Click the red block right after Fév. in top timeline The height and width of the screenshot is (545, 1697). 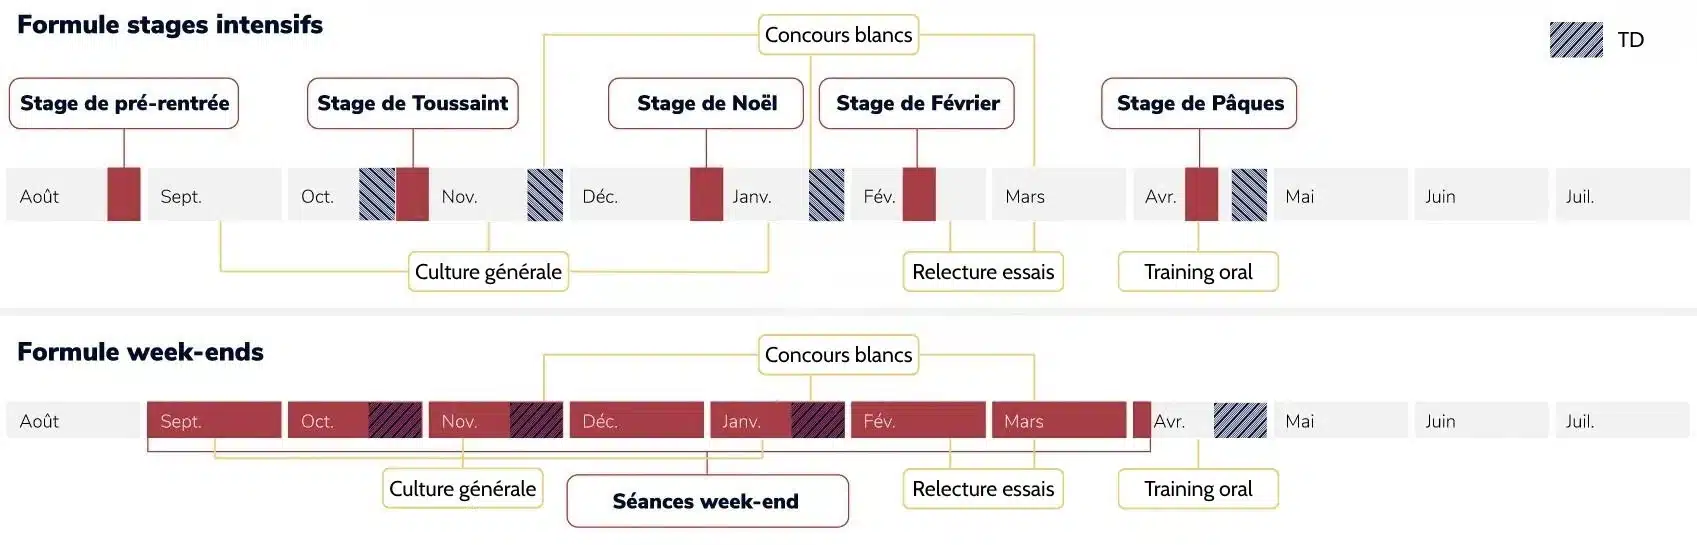coord(919,195)
